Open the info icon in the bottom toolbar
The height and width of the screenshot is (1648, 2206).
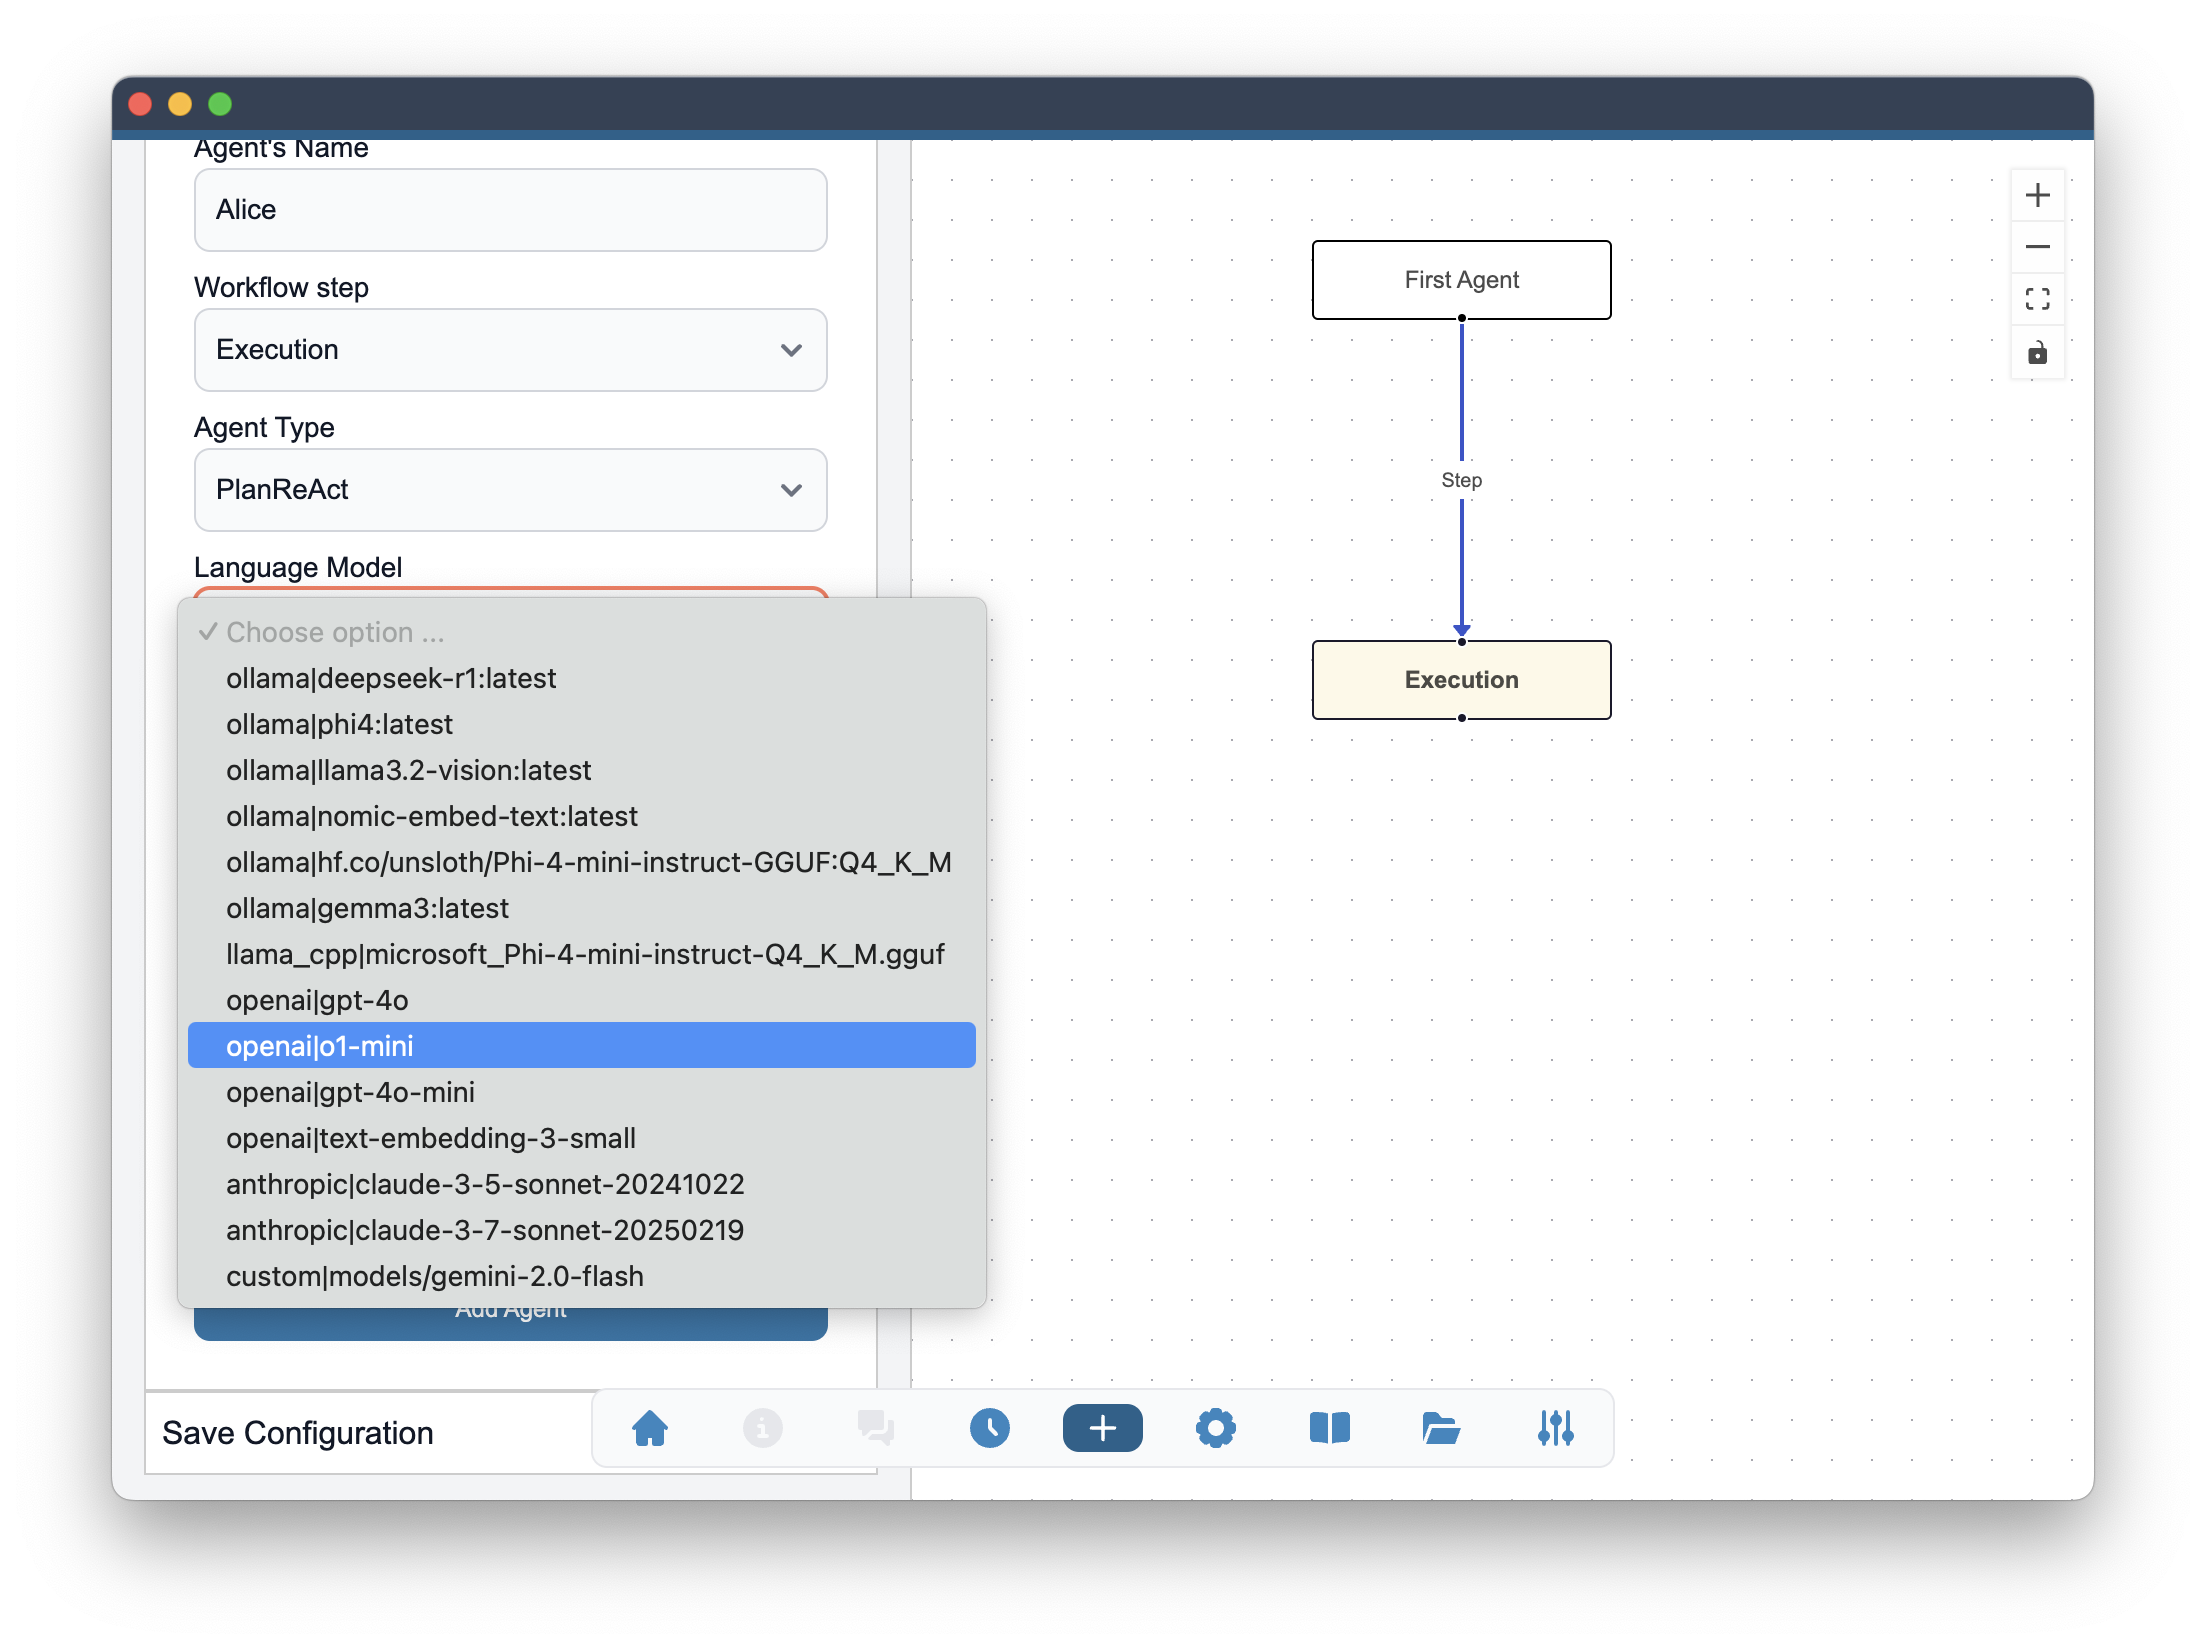coord(763,1428)
